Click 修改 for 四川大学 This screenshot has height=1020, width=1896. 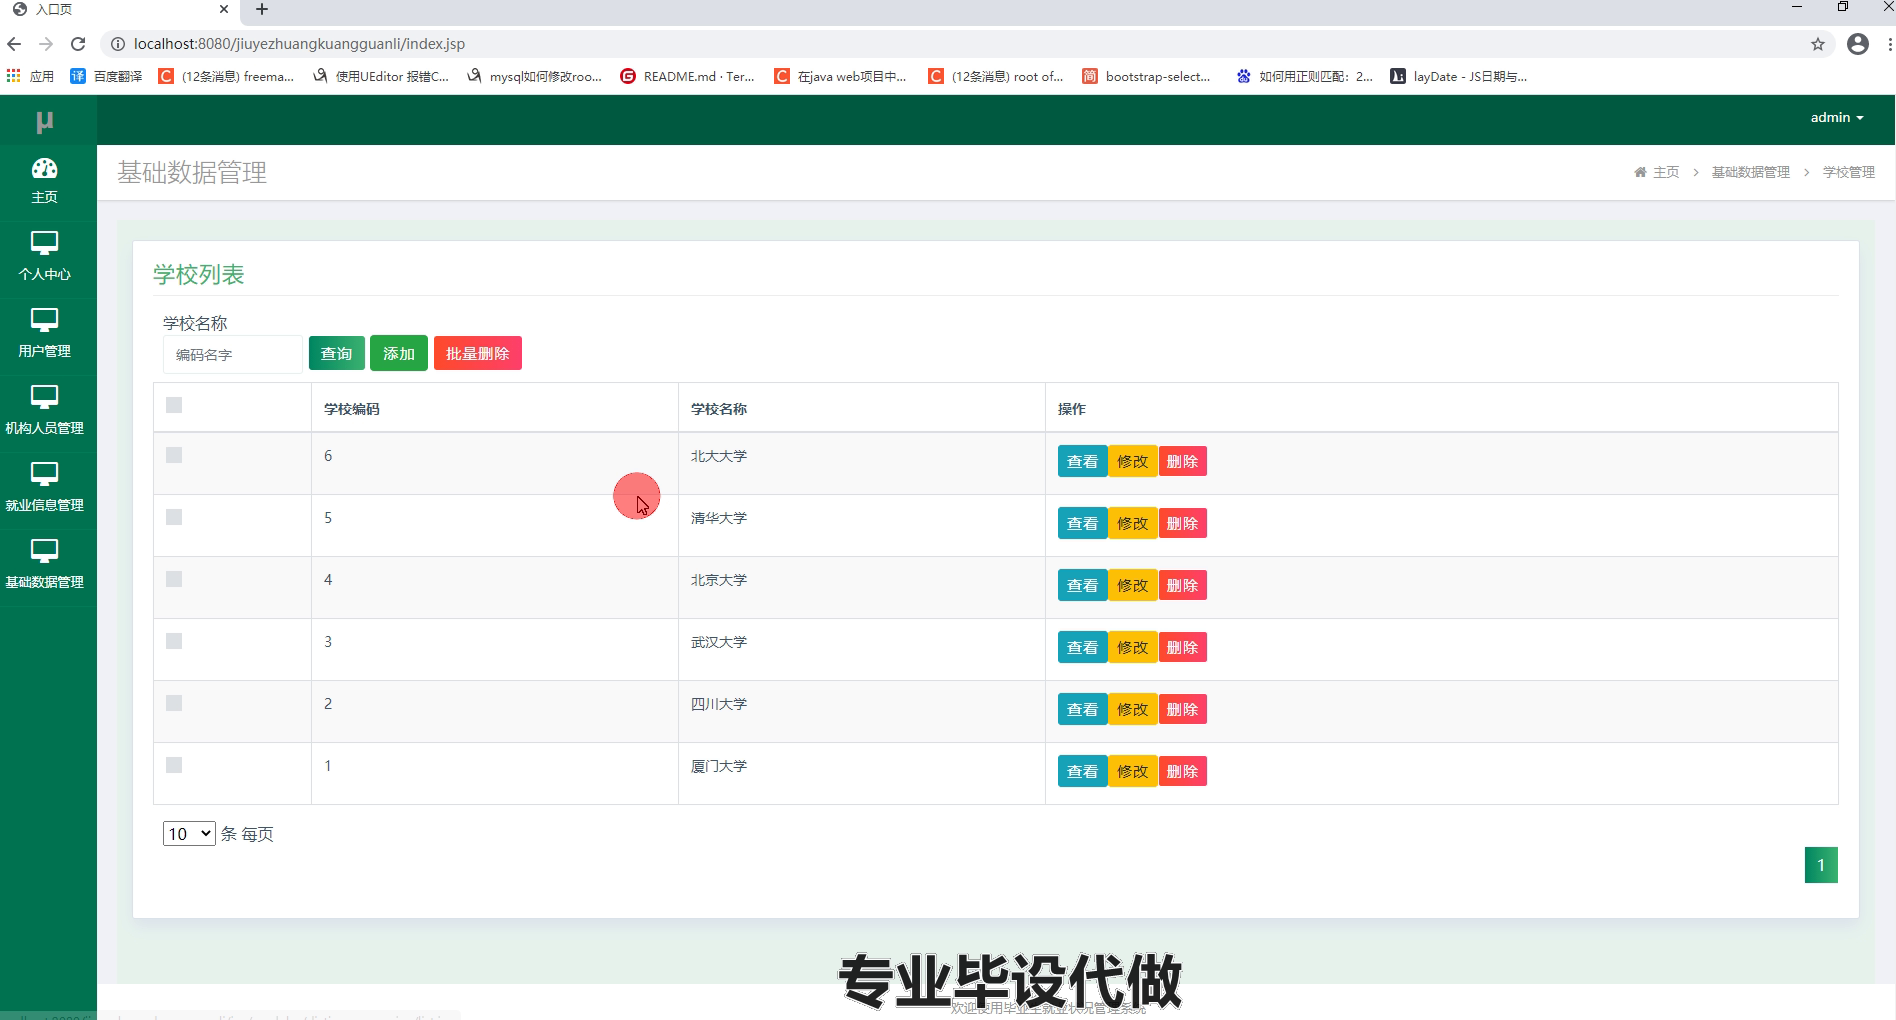[1133, 709]
